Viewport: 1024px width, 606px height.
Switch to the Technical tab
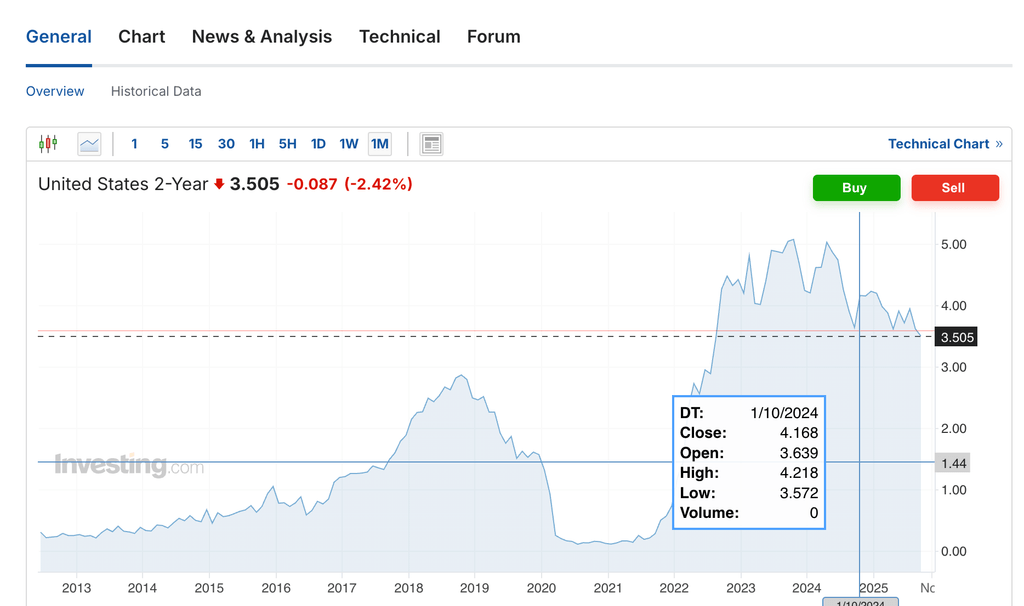(399, 37)
